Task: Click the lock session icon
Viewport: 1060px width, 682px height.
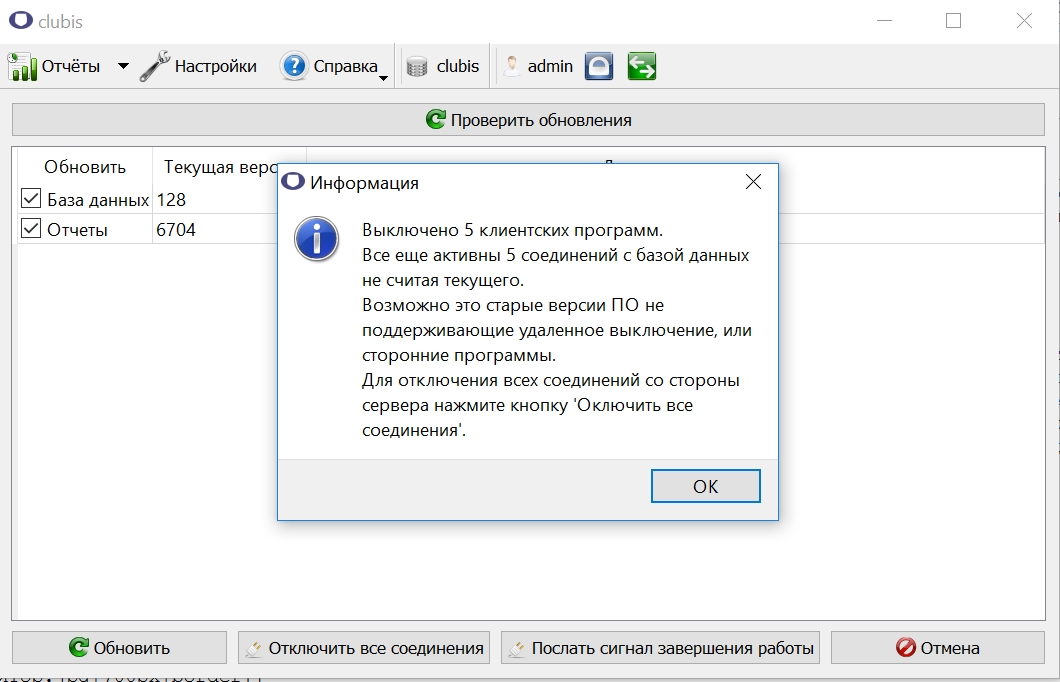Action: point(598,66)
